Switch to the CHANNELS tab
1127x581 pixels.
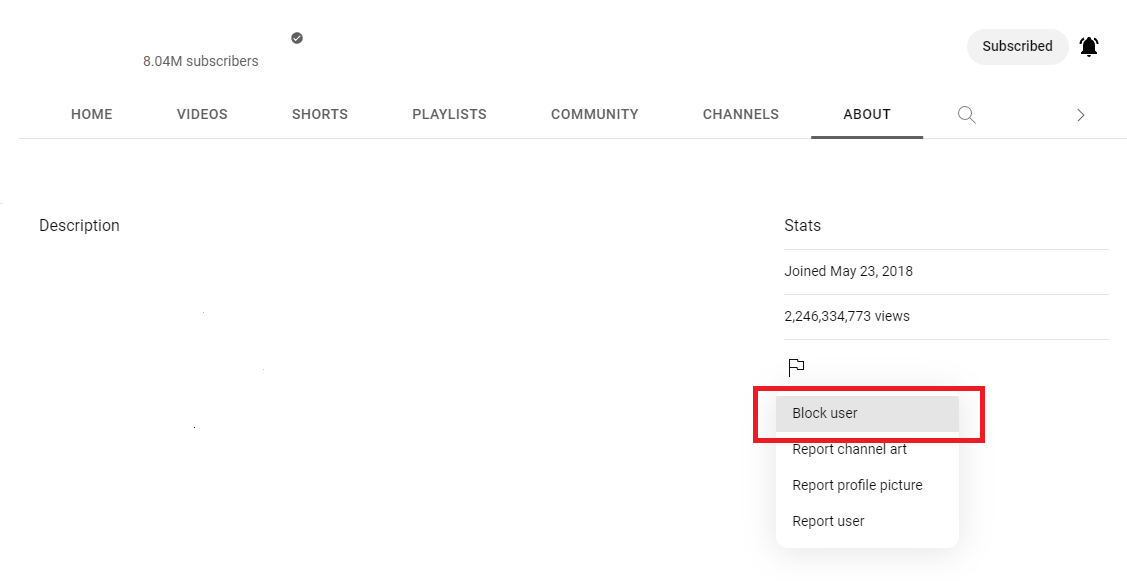pos(740,114)
